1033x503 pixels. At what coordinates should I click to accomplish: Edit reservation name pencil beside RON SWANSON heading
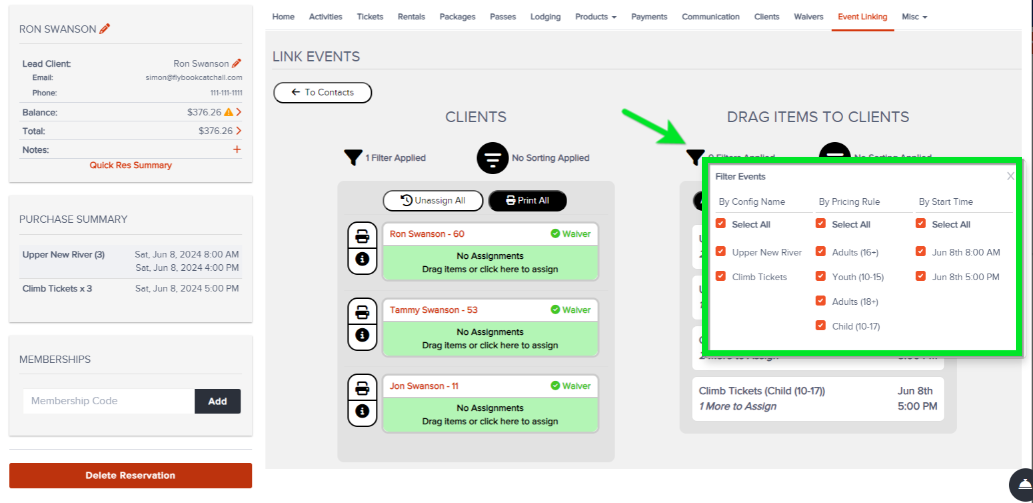click(105, 29)
